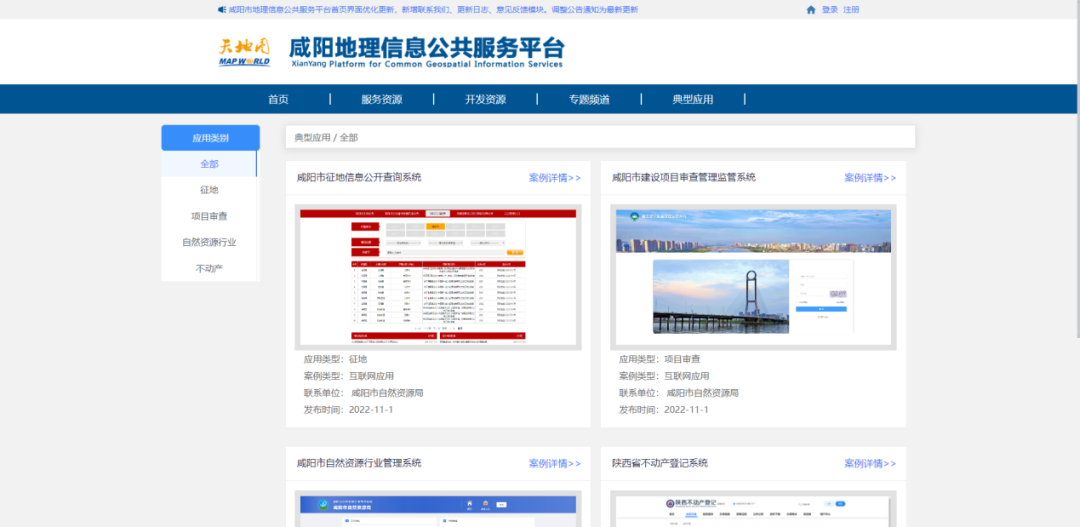Open the scrolling announcement text link
1080x527 pixels.
[433, 10]
